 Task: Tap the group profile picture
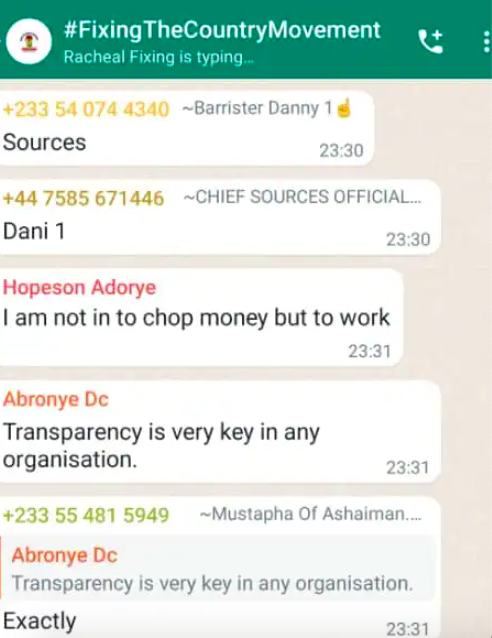(x=29, y=41)
